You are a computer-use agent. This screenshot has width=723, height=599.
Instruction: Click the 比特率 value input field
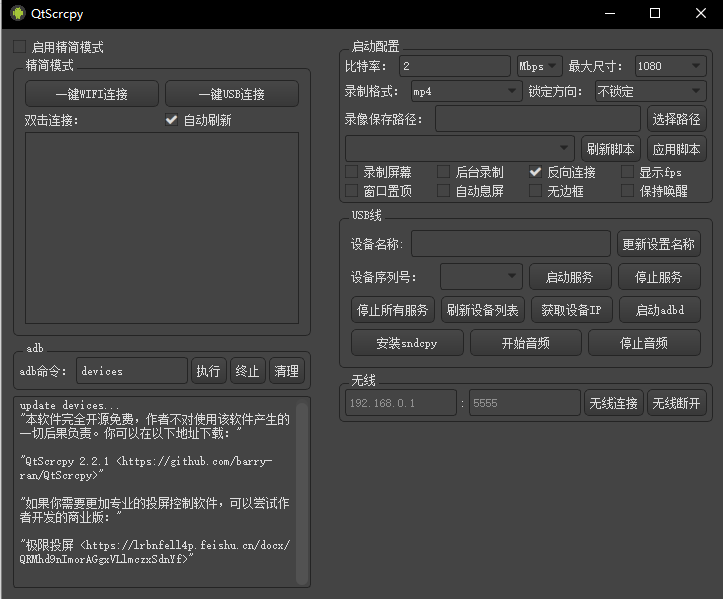(455, 66)
